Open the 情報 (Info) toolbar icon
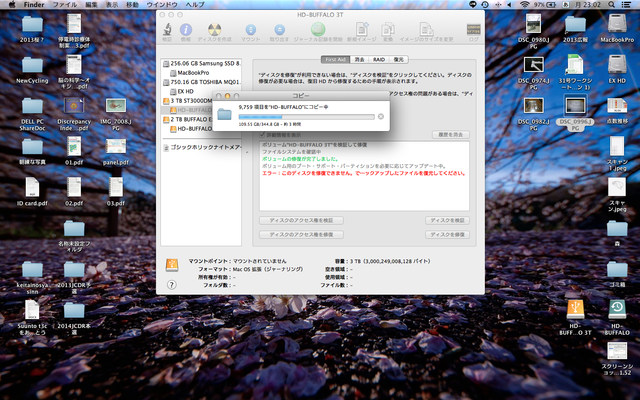The image size is (640, 400). click(186, 30)
